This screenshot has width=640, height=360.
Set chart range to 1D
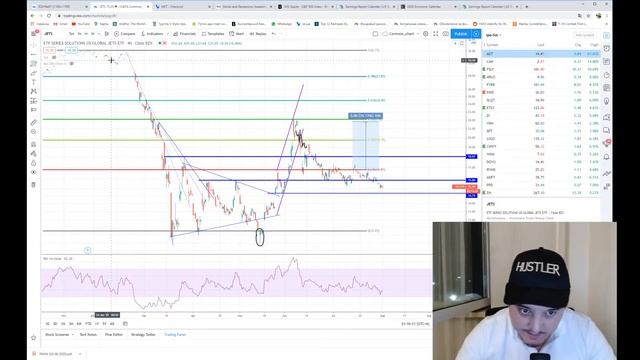click(47, 324)
